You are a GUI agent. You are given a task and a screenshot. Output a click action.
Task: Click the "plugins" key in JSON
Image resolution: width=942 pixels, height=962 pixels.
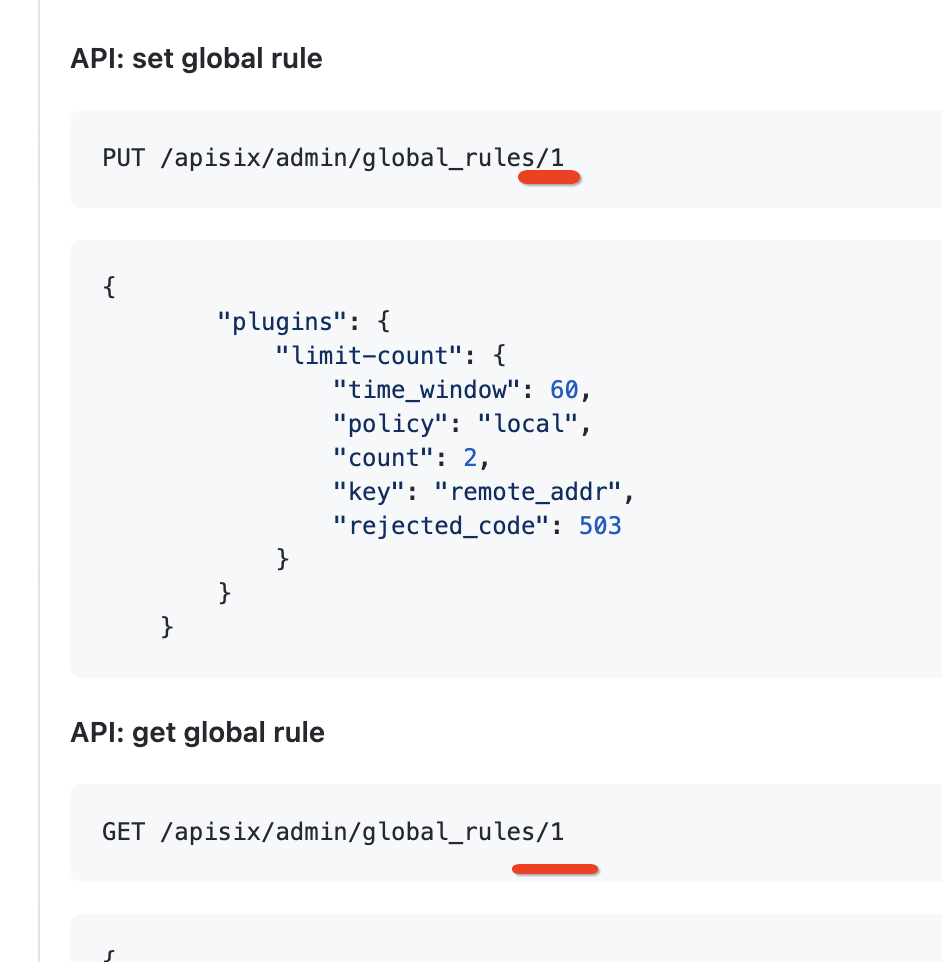pyautogui.click(x=282, y=321)
